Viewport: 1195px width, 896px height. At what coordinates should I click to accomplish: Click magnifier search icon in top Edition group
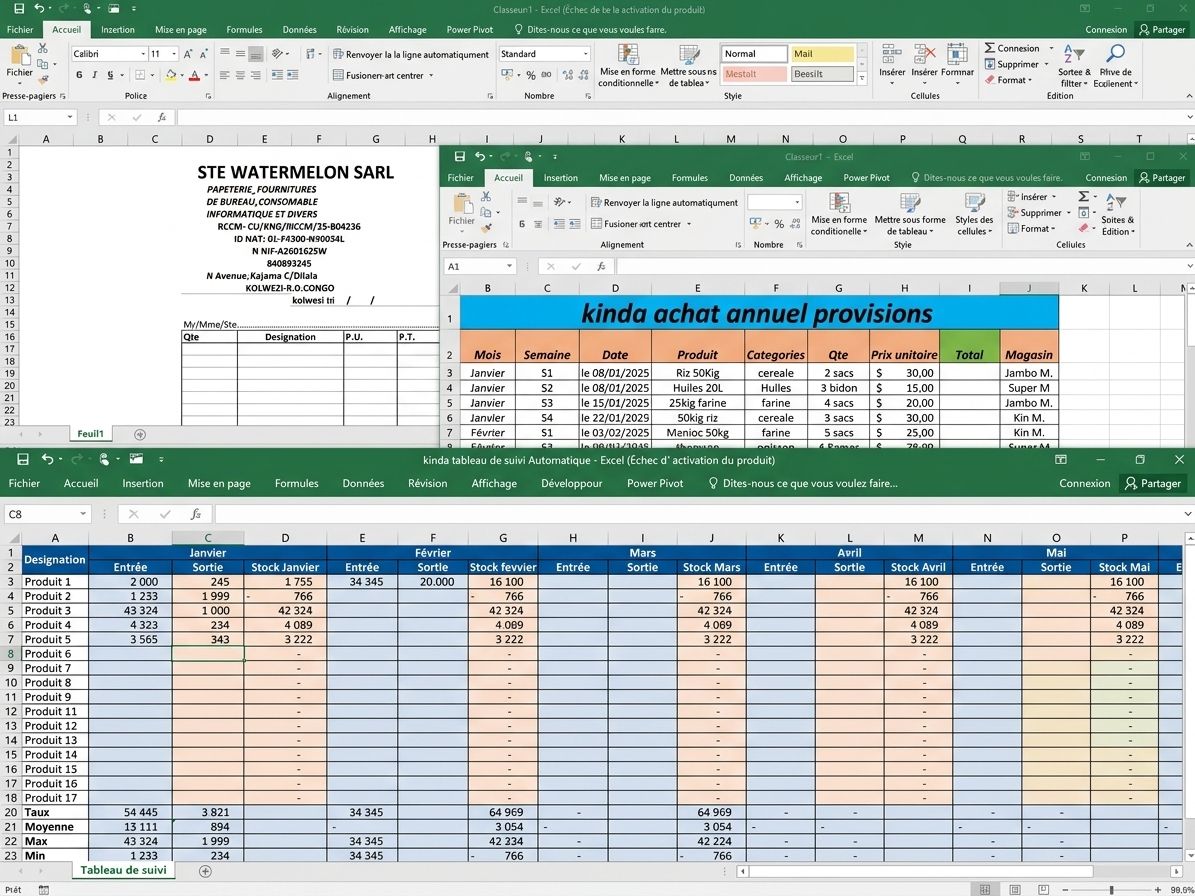click(1116, 53)
